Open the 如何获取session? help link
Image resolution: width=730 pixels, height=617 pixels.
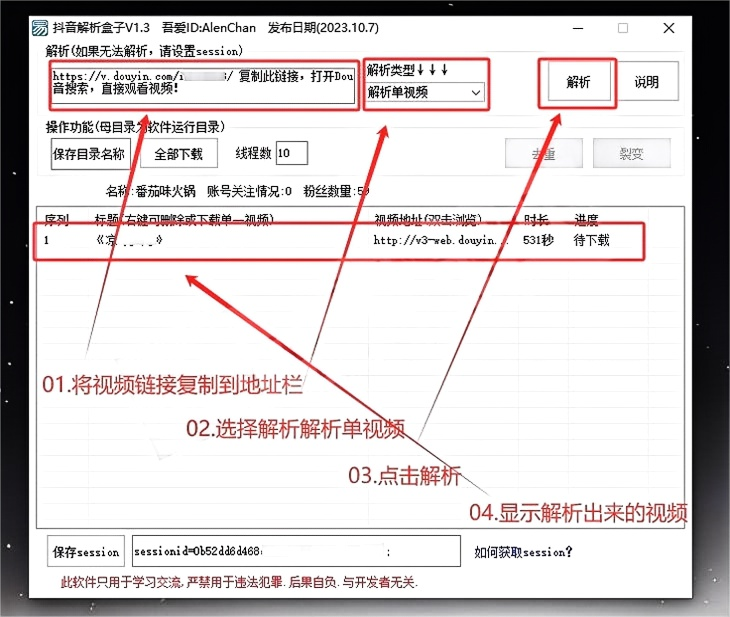pyautogui.click(x=523, y=552)
